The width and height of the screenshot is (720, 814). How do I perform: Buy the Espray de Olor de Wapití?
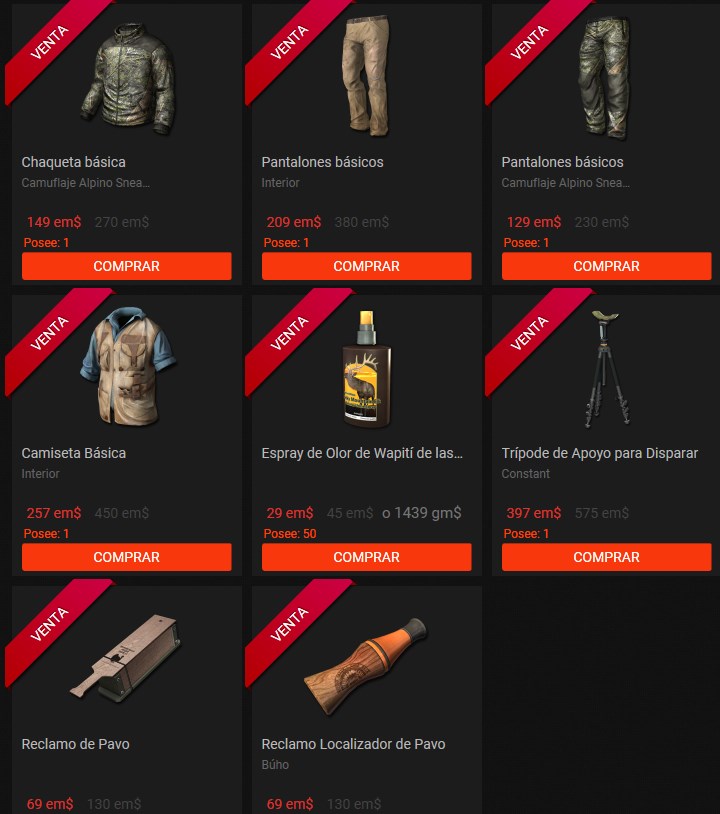click(366, 557)
